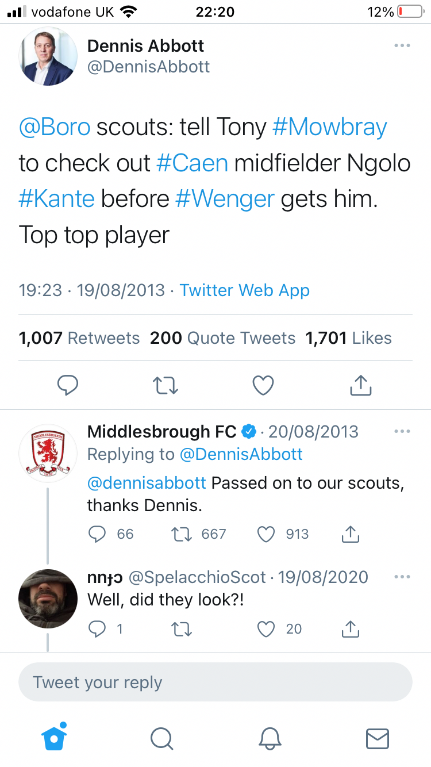Open the #Mowbray hashtag
The height and width of the screenshot is (767, 431).
tap(329, 127)
